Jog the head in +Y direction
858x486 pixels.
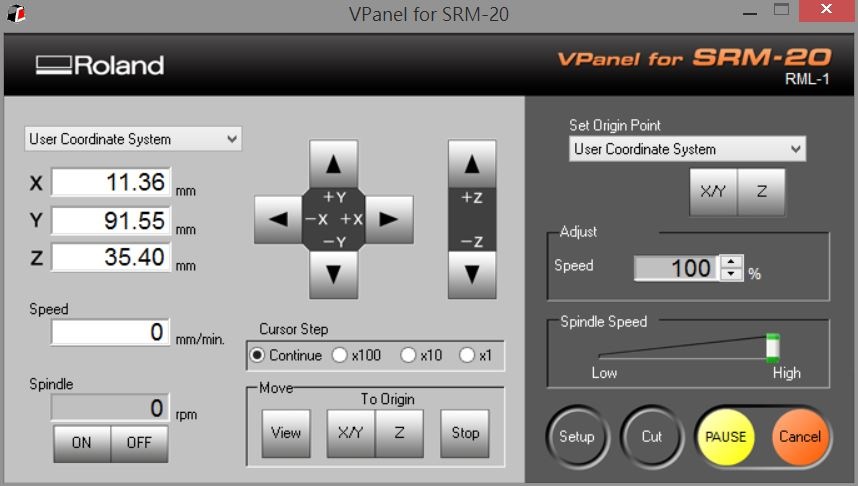(333, 164)
